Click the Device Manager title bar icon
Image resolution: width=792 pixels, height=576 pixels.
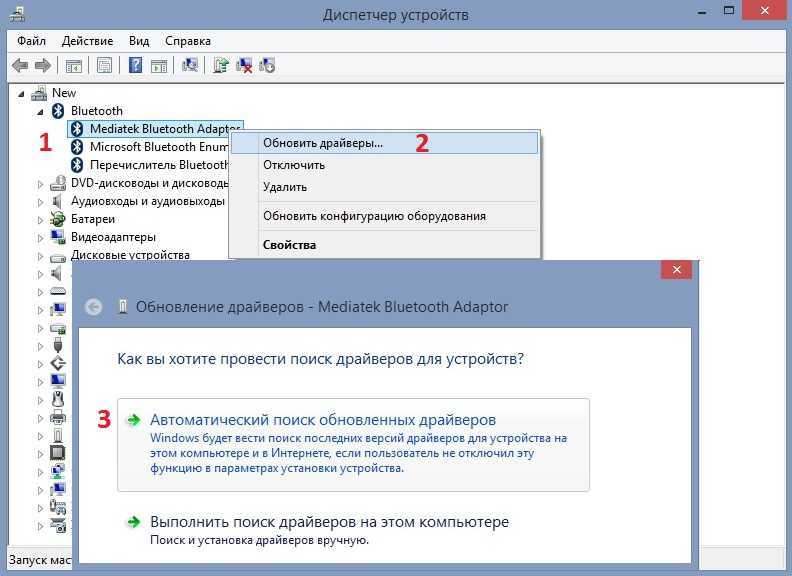17,14
